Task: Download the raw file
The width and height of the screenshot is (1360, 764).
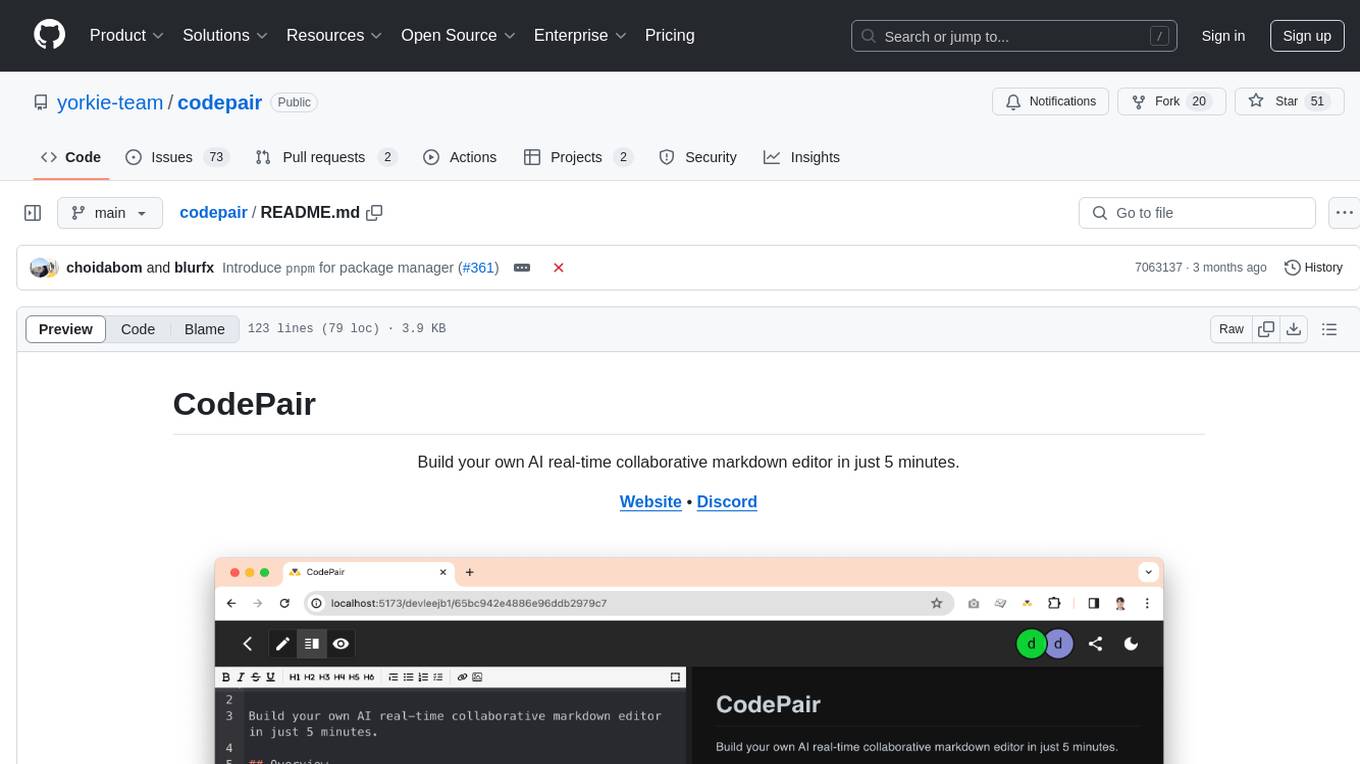Action: [1293, 329]
